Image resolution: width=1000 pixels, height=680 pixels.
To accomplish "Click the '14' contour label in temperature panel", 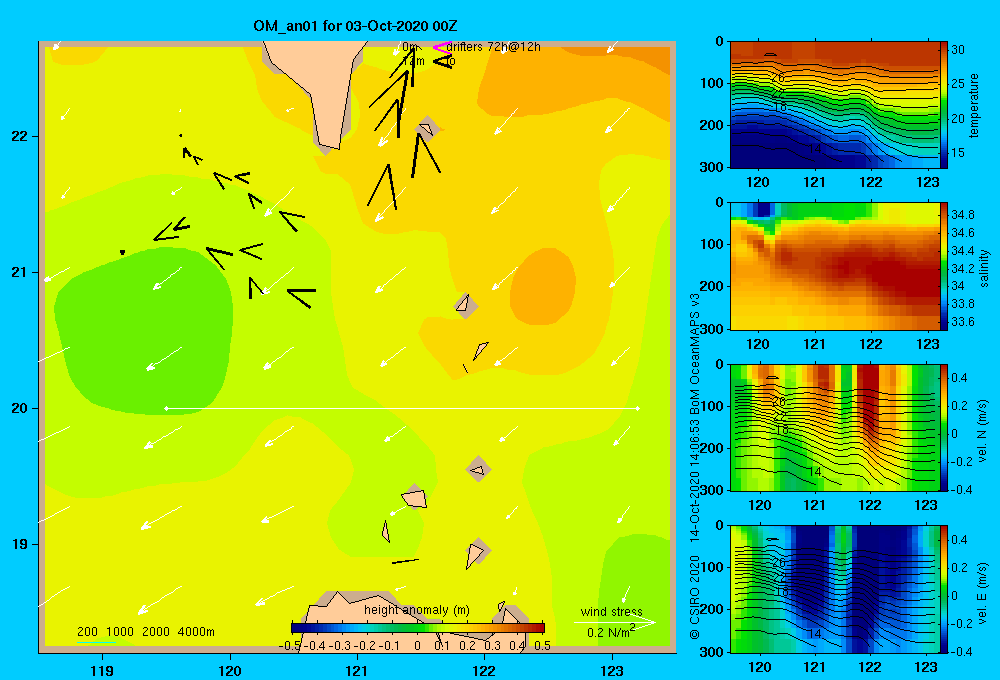I will tap(814, 149).
